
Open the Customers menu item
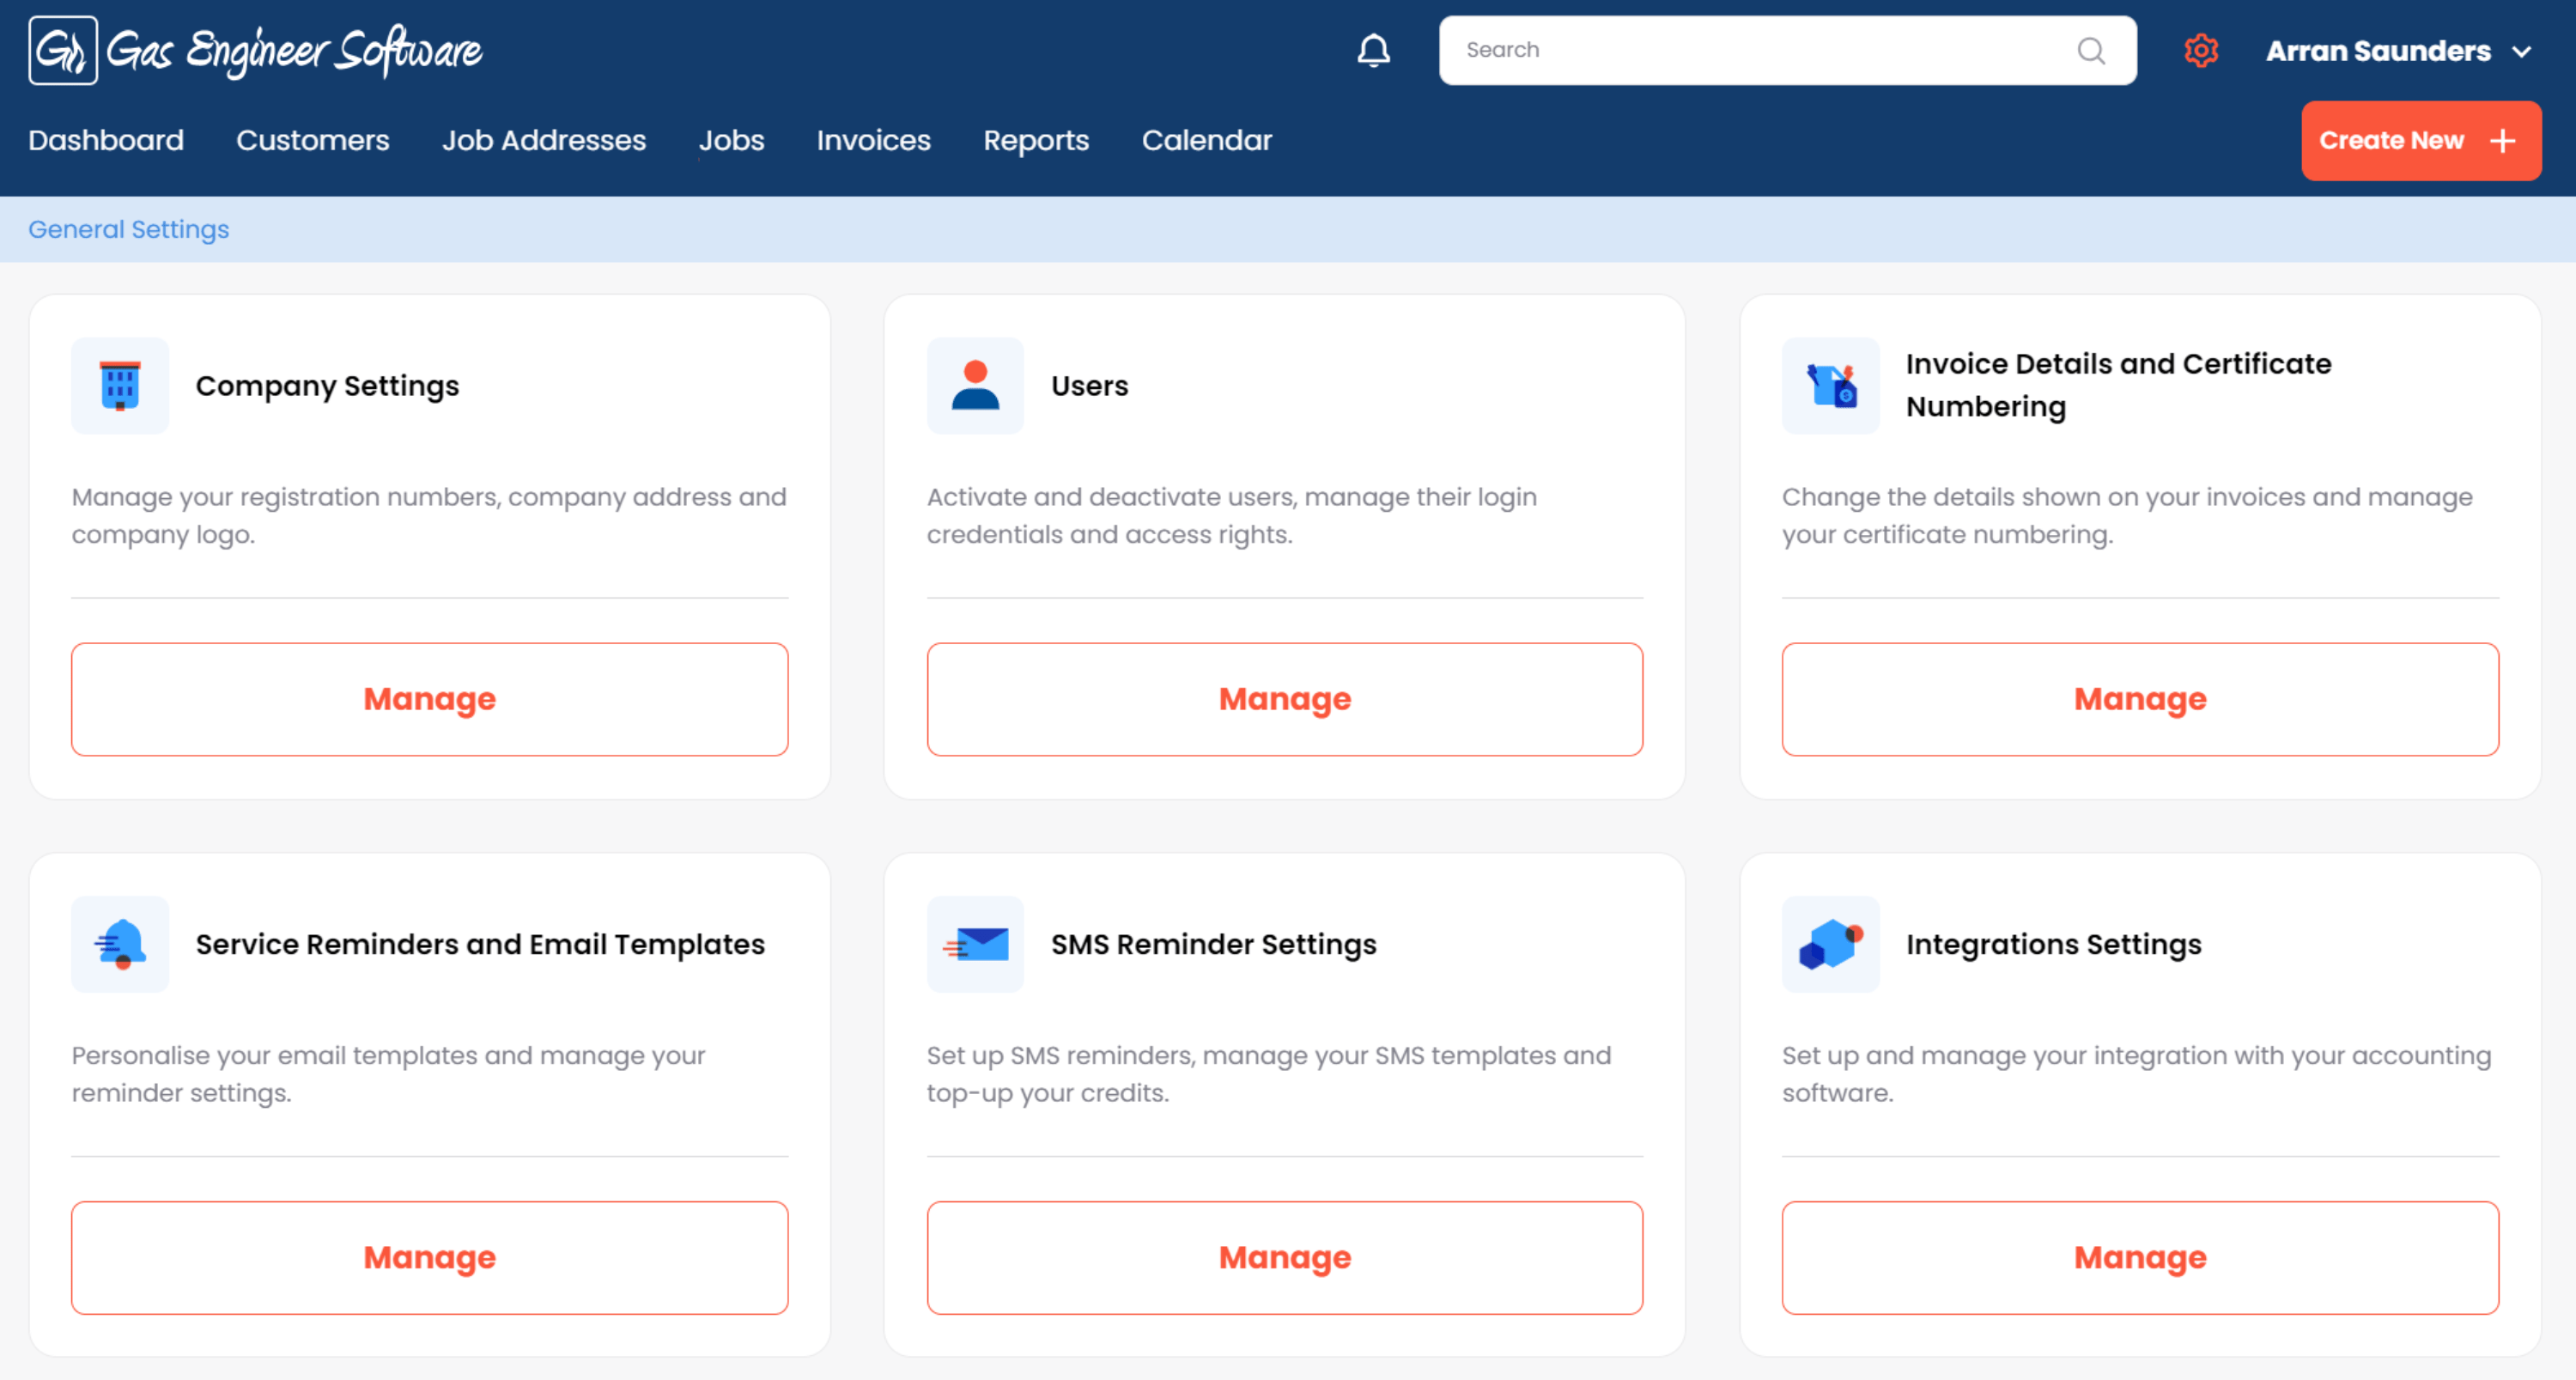pos(312,140)
